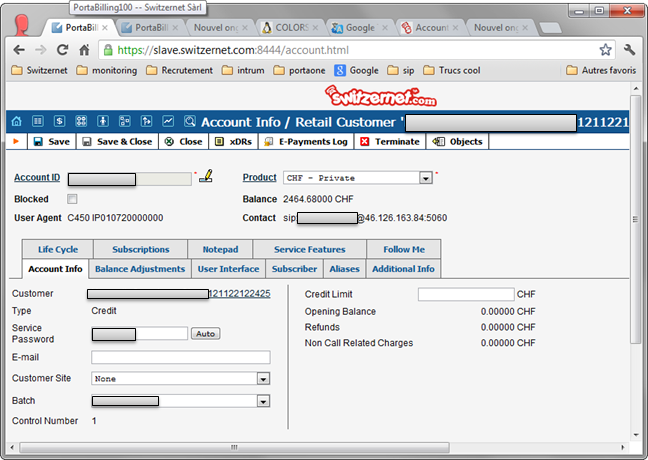This screenshot has width=648, height=460.
Task: Click the pencil icon beside Account ID
Action: click(206, 177)
